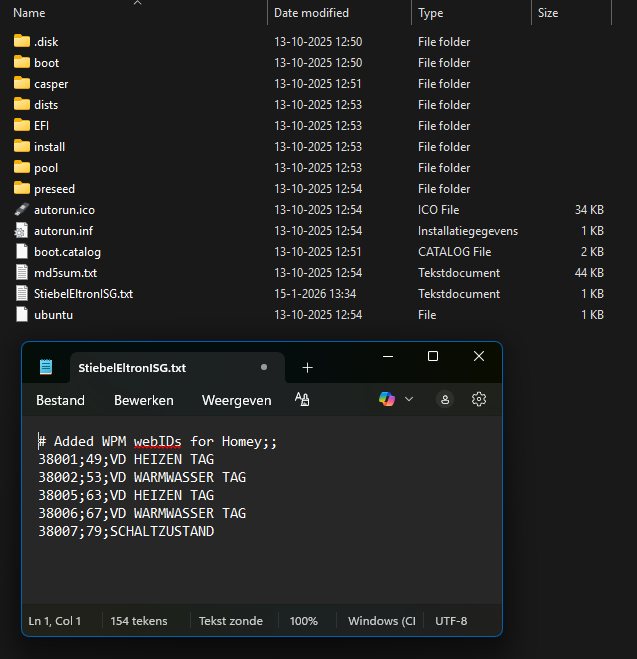Open the Weergeven menu
This screenshot has height=659, width=637.
[236, 400]
